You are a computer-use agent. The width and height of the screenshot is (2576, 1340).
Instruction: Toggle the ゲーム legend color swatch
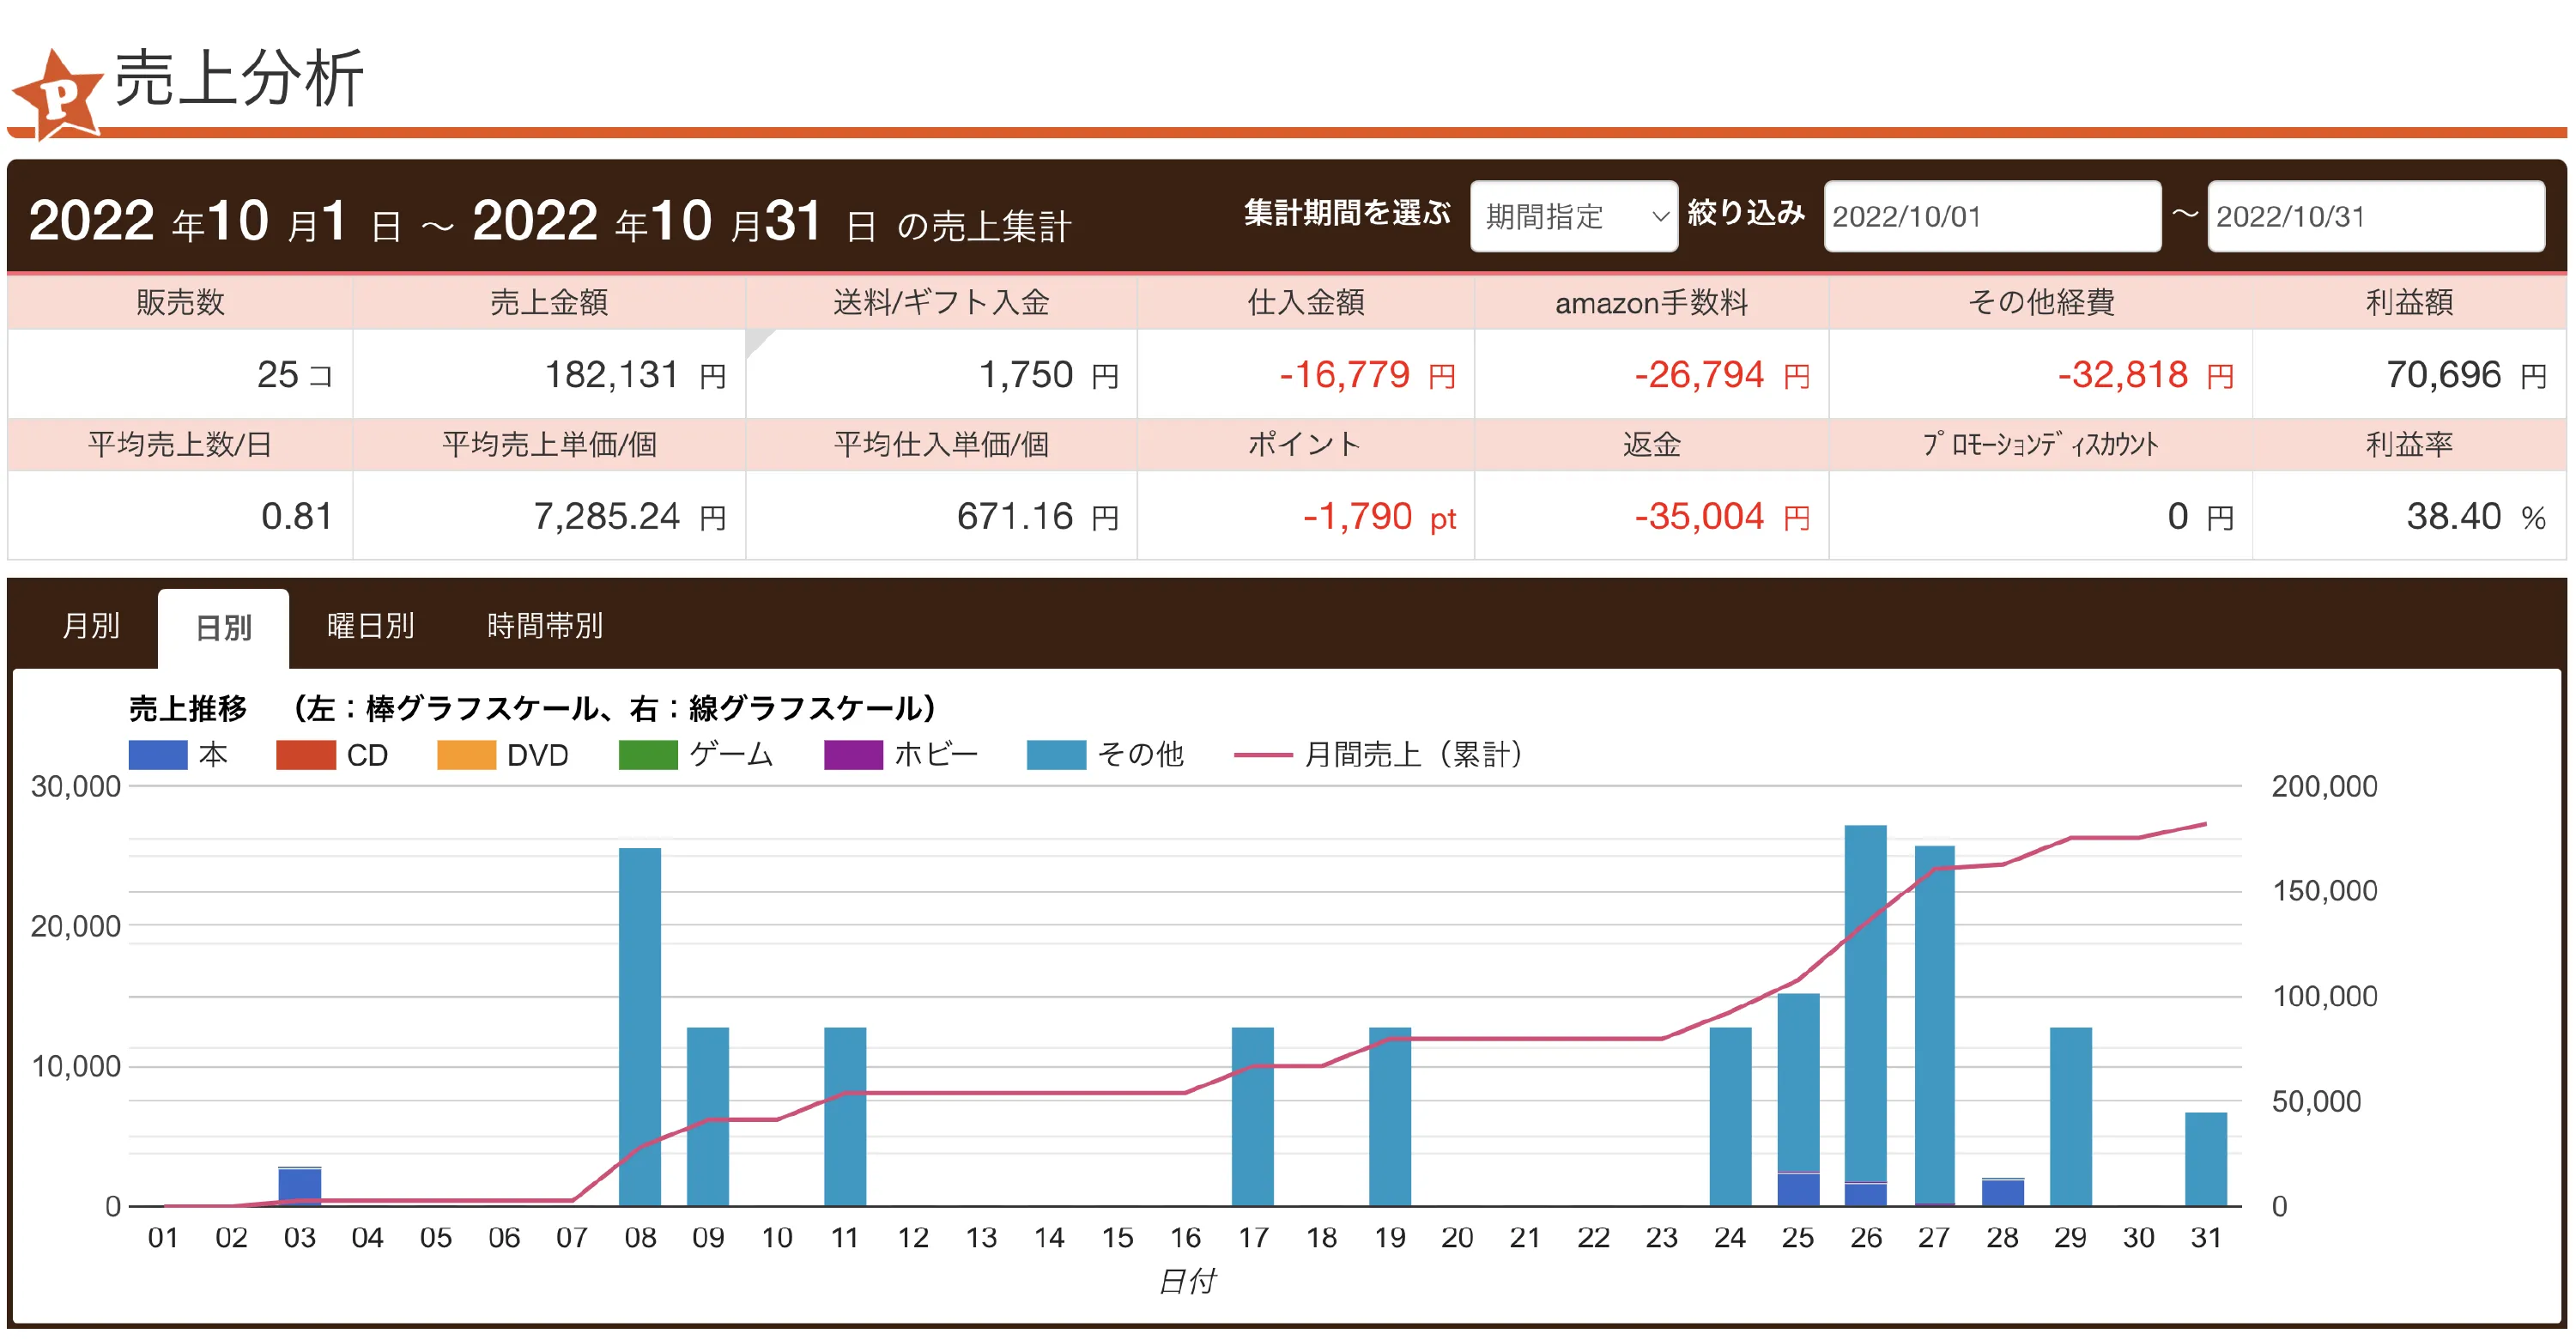(x=648, y=755)
